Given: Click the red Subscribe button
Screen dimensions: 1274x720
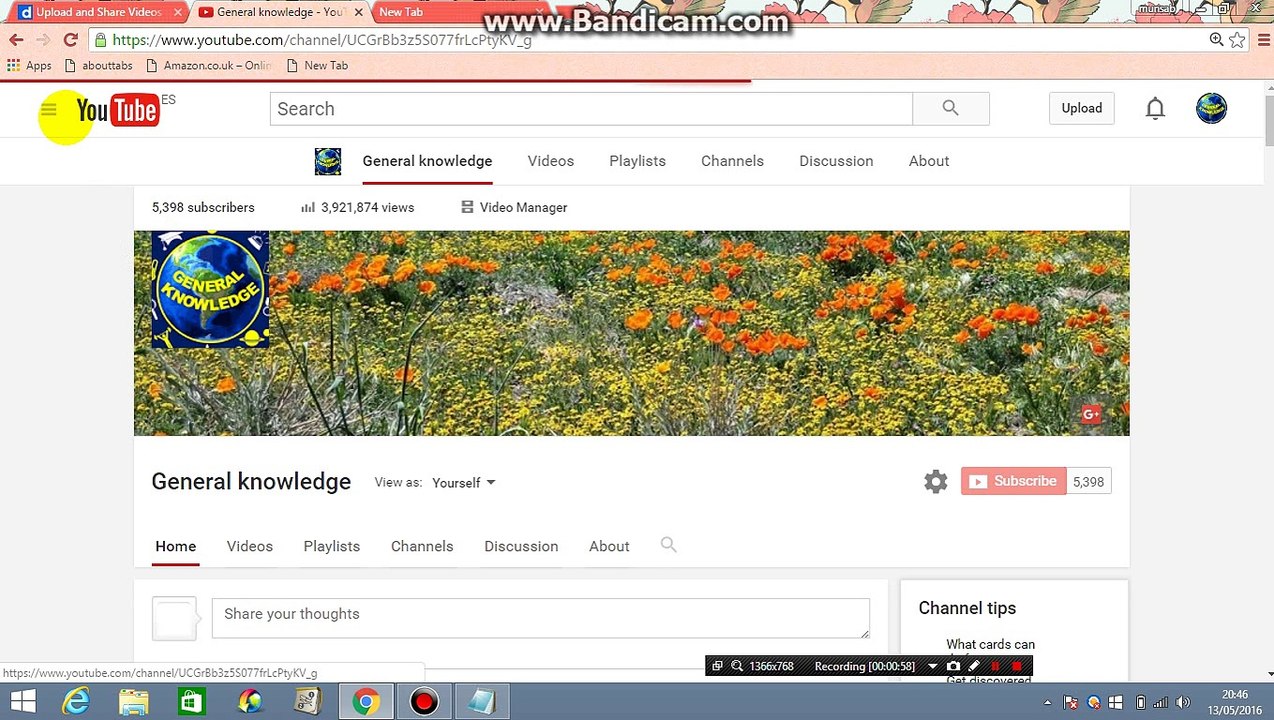Looking at the screenshot, I should (1013, 481).
